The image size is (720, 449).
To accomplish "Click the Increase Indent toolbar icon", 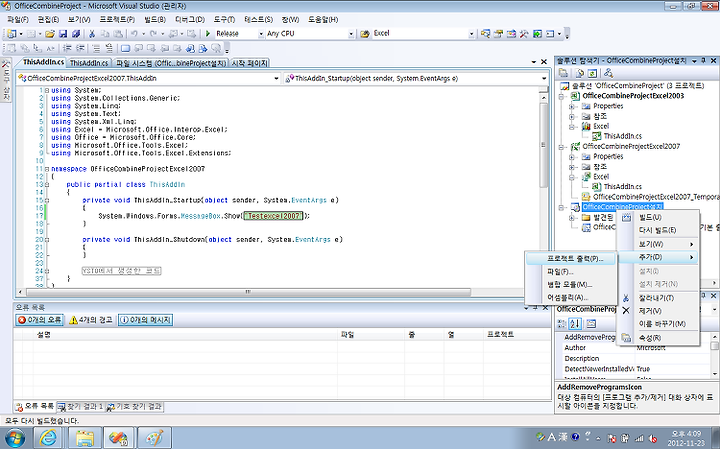I will point(80,48).
